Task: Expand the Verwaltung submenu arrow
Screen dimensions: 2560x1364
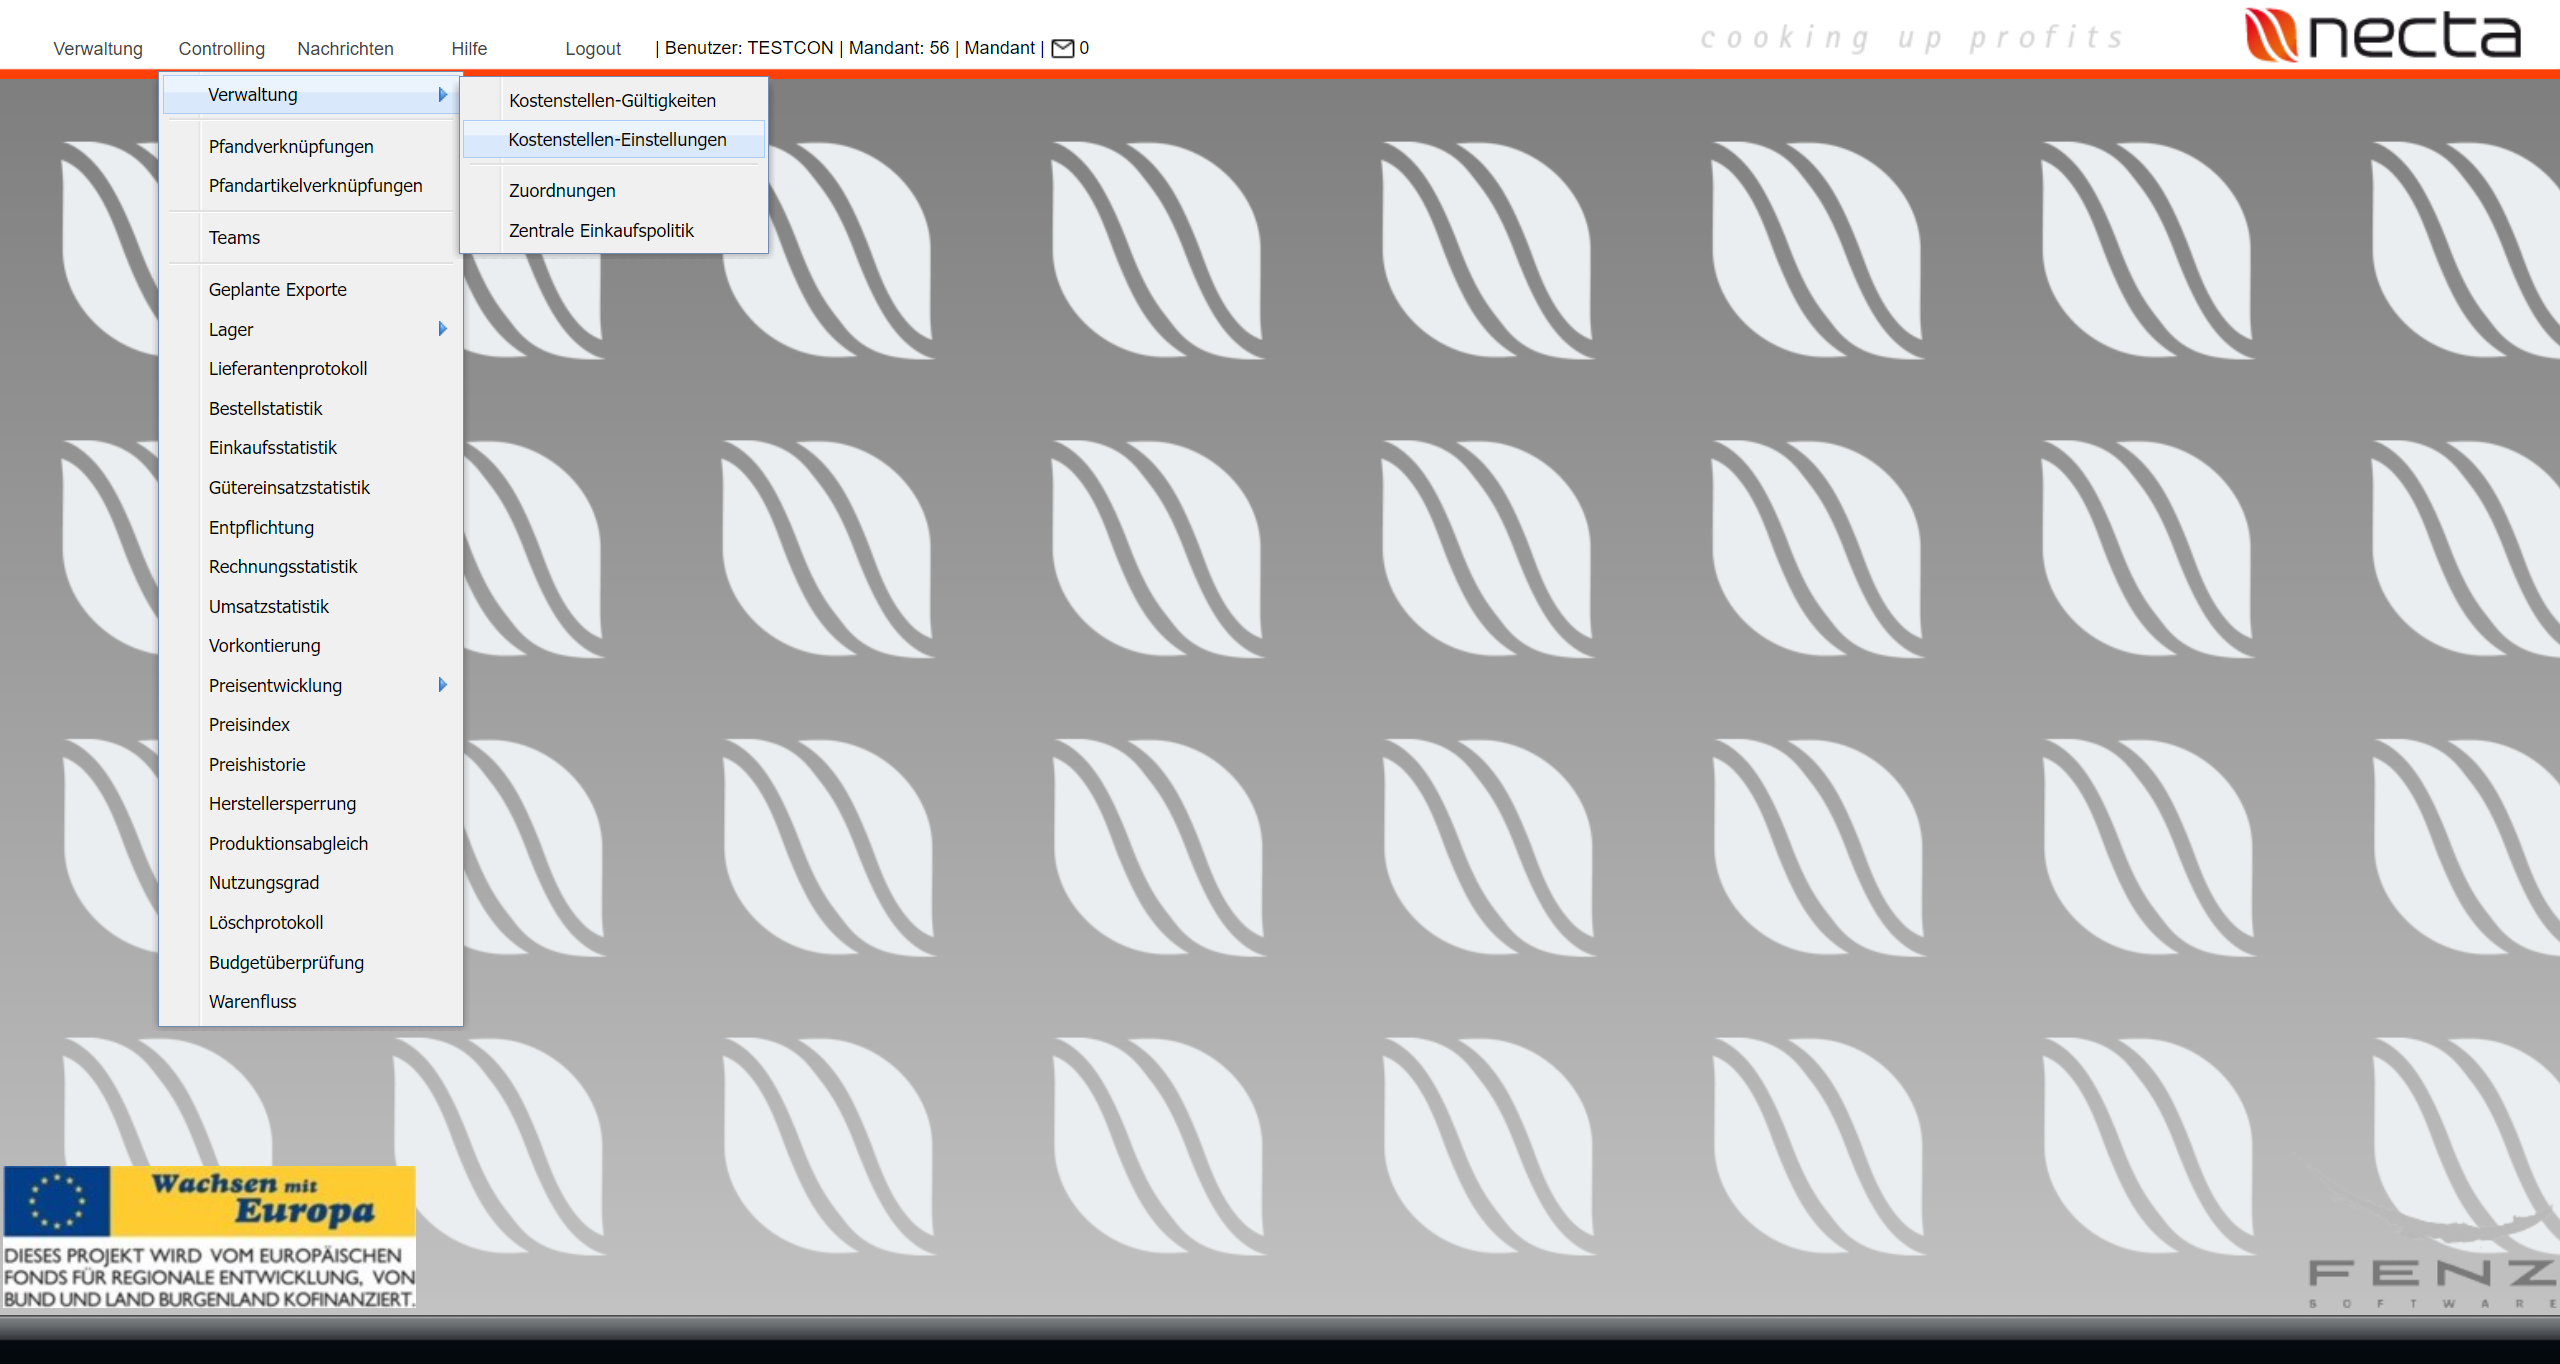Action: coord(442,95)
